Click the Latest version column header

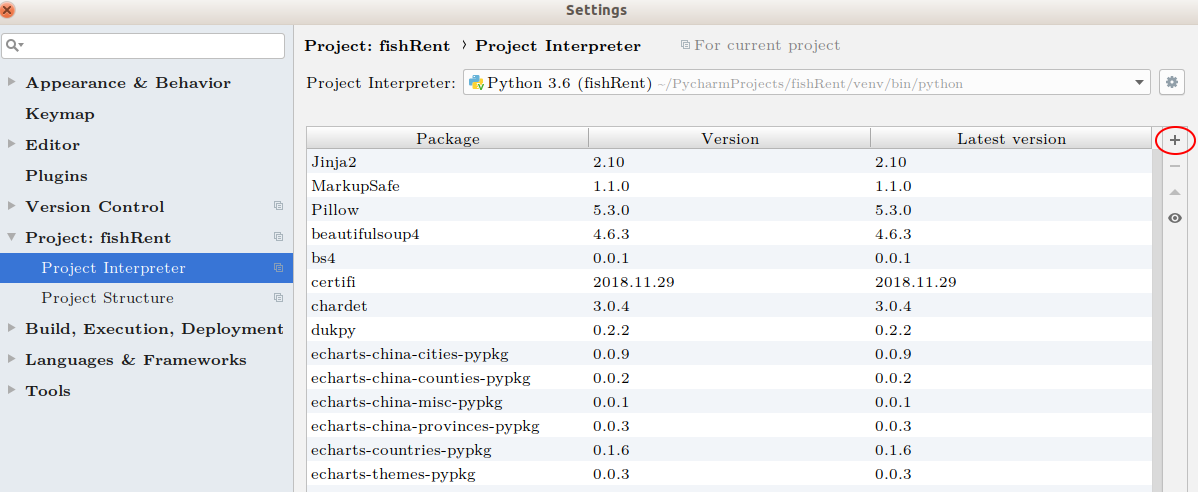[1010, 139]
